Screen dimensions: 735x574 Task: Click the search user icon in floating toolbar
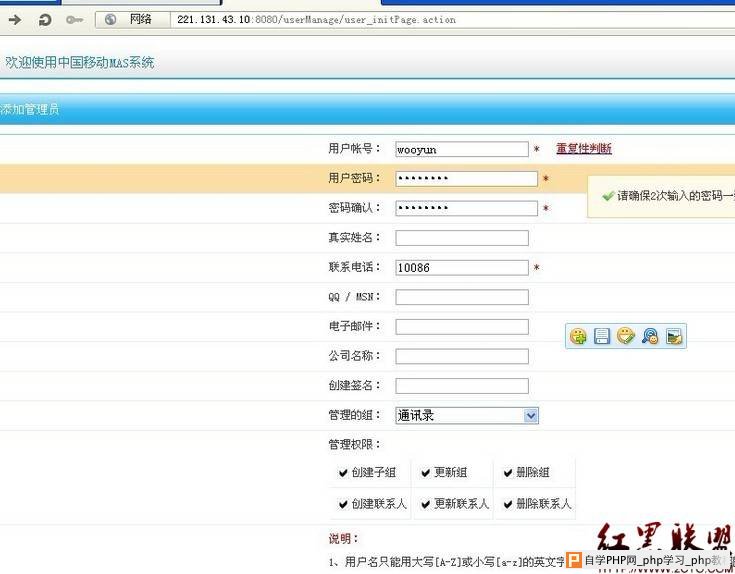click(x=650, y=336)
